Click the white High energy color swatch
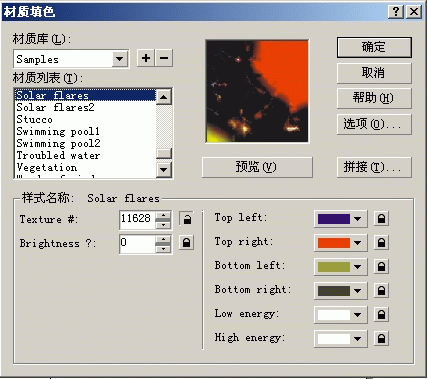Viewport: 428px width, 379px height. point(334,339)
